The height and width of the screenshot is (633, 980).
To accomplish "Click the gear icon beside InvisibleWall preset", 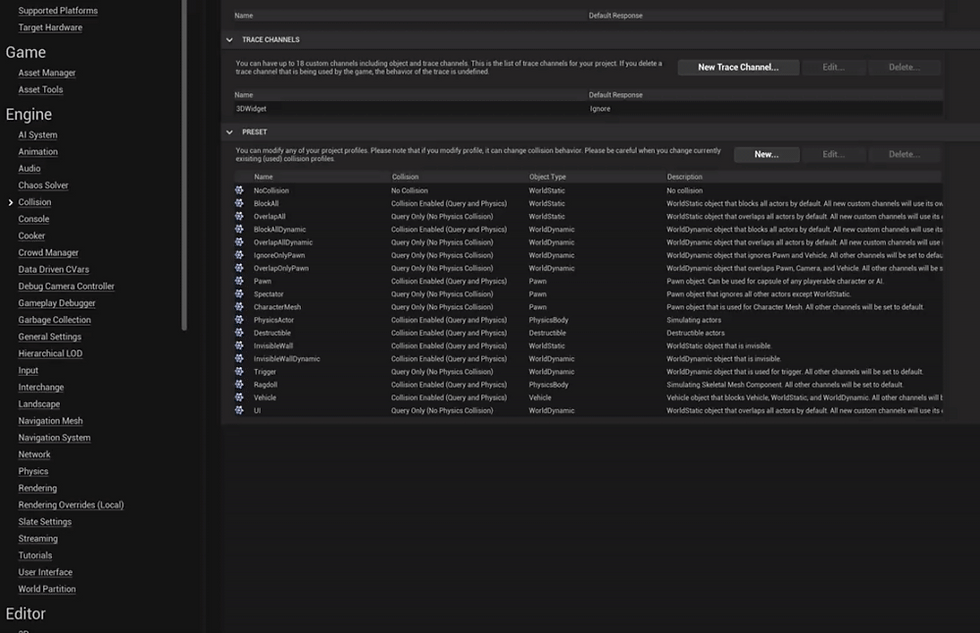I will 239,346.
